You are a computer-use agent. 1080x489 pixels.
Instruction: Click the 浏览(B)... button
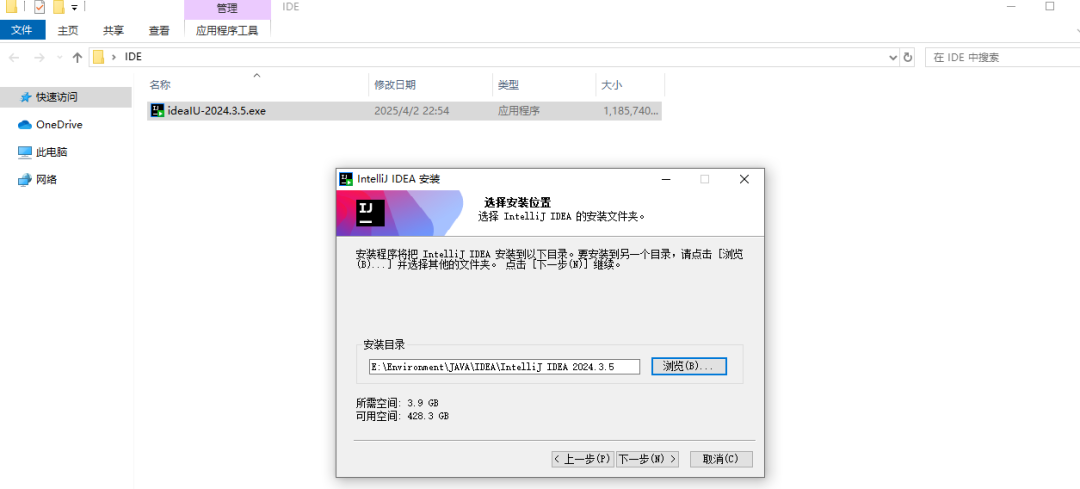point(689,366)
